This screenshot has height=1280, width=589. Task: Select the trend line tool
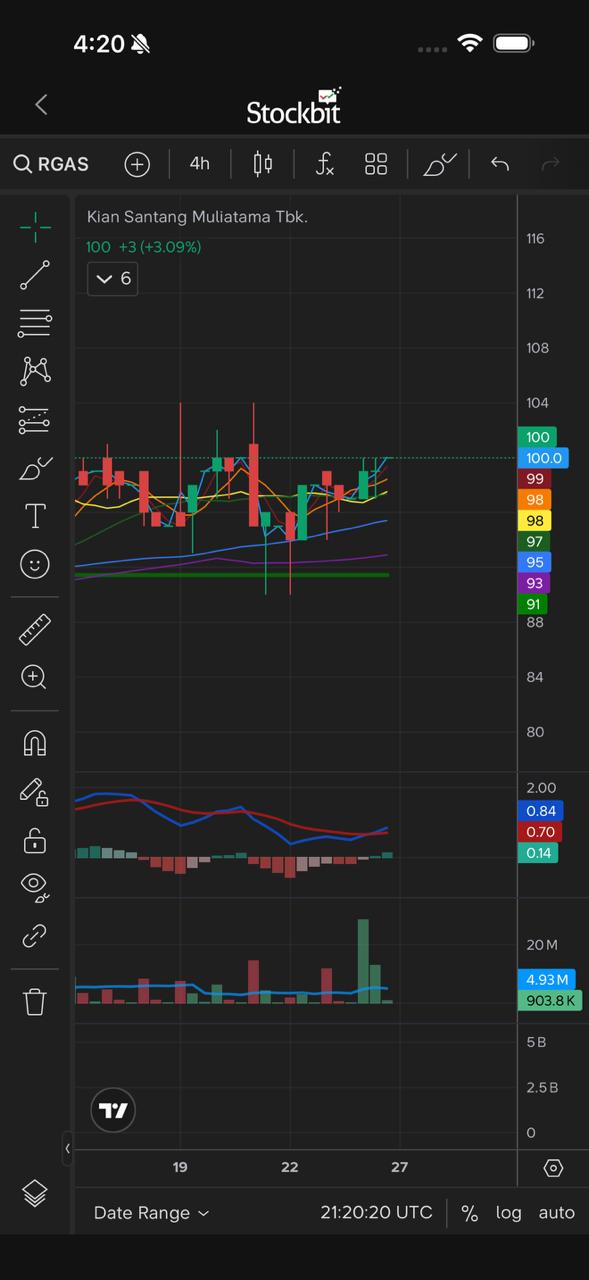(35, 275)
